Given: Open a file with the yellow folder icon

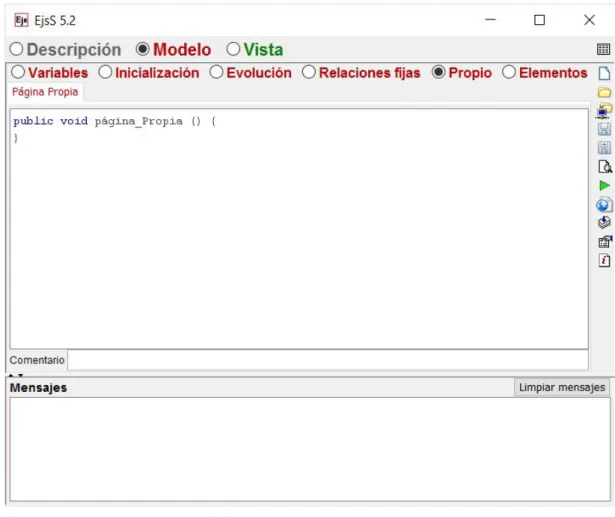Looking at the screenshot, I should pos(604,93).
